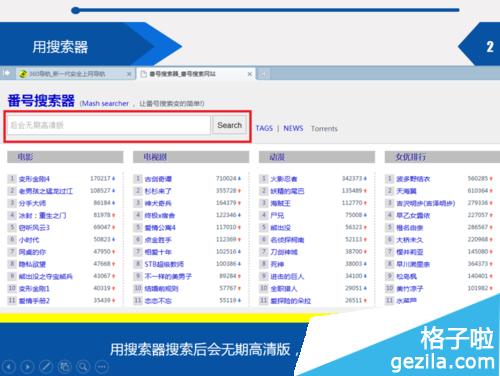
Task: Select the 动漫 category header
Action: pyautogui.click(x=317, y=157)
